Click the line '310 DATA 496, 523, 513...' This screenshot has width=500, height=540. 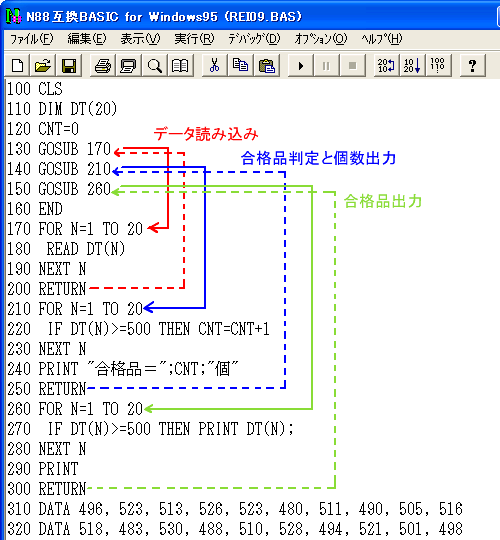[x=235, y=508]
